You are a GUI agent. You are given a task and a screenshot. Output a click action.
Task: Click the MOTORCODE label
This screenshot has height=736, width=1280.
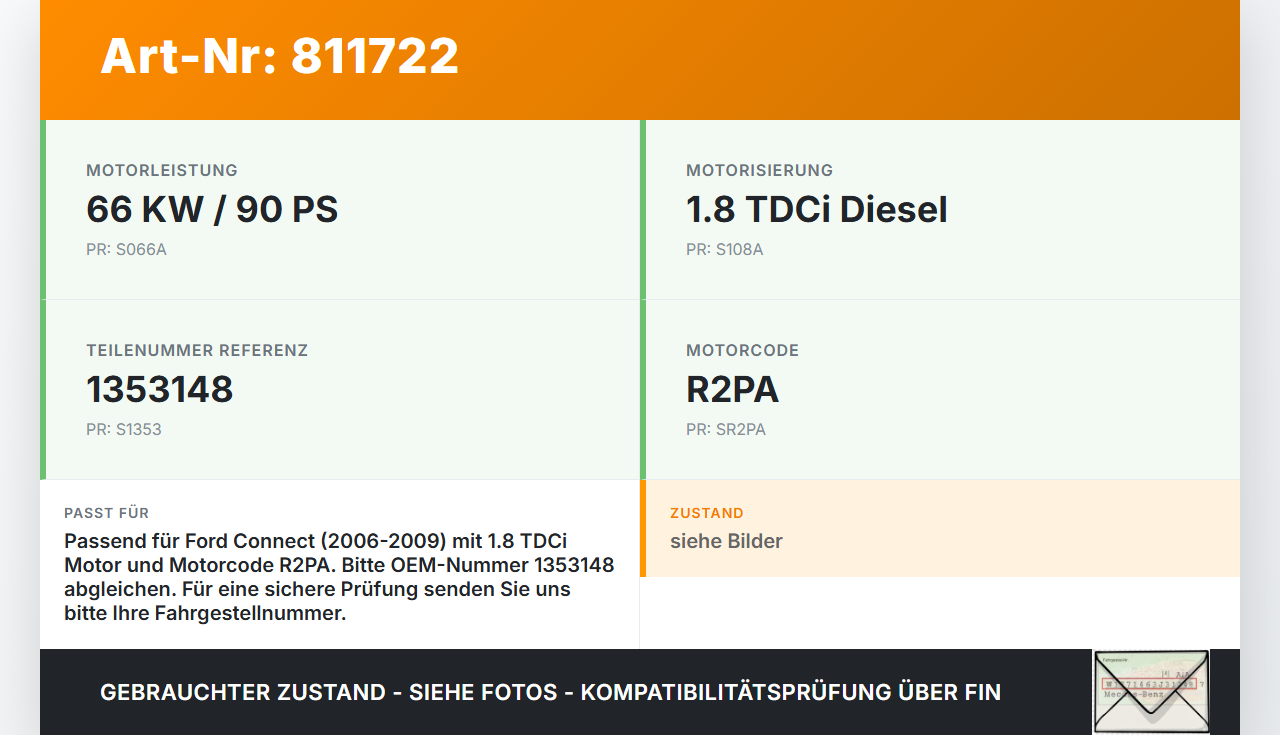(x=743, y=351)
